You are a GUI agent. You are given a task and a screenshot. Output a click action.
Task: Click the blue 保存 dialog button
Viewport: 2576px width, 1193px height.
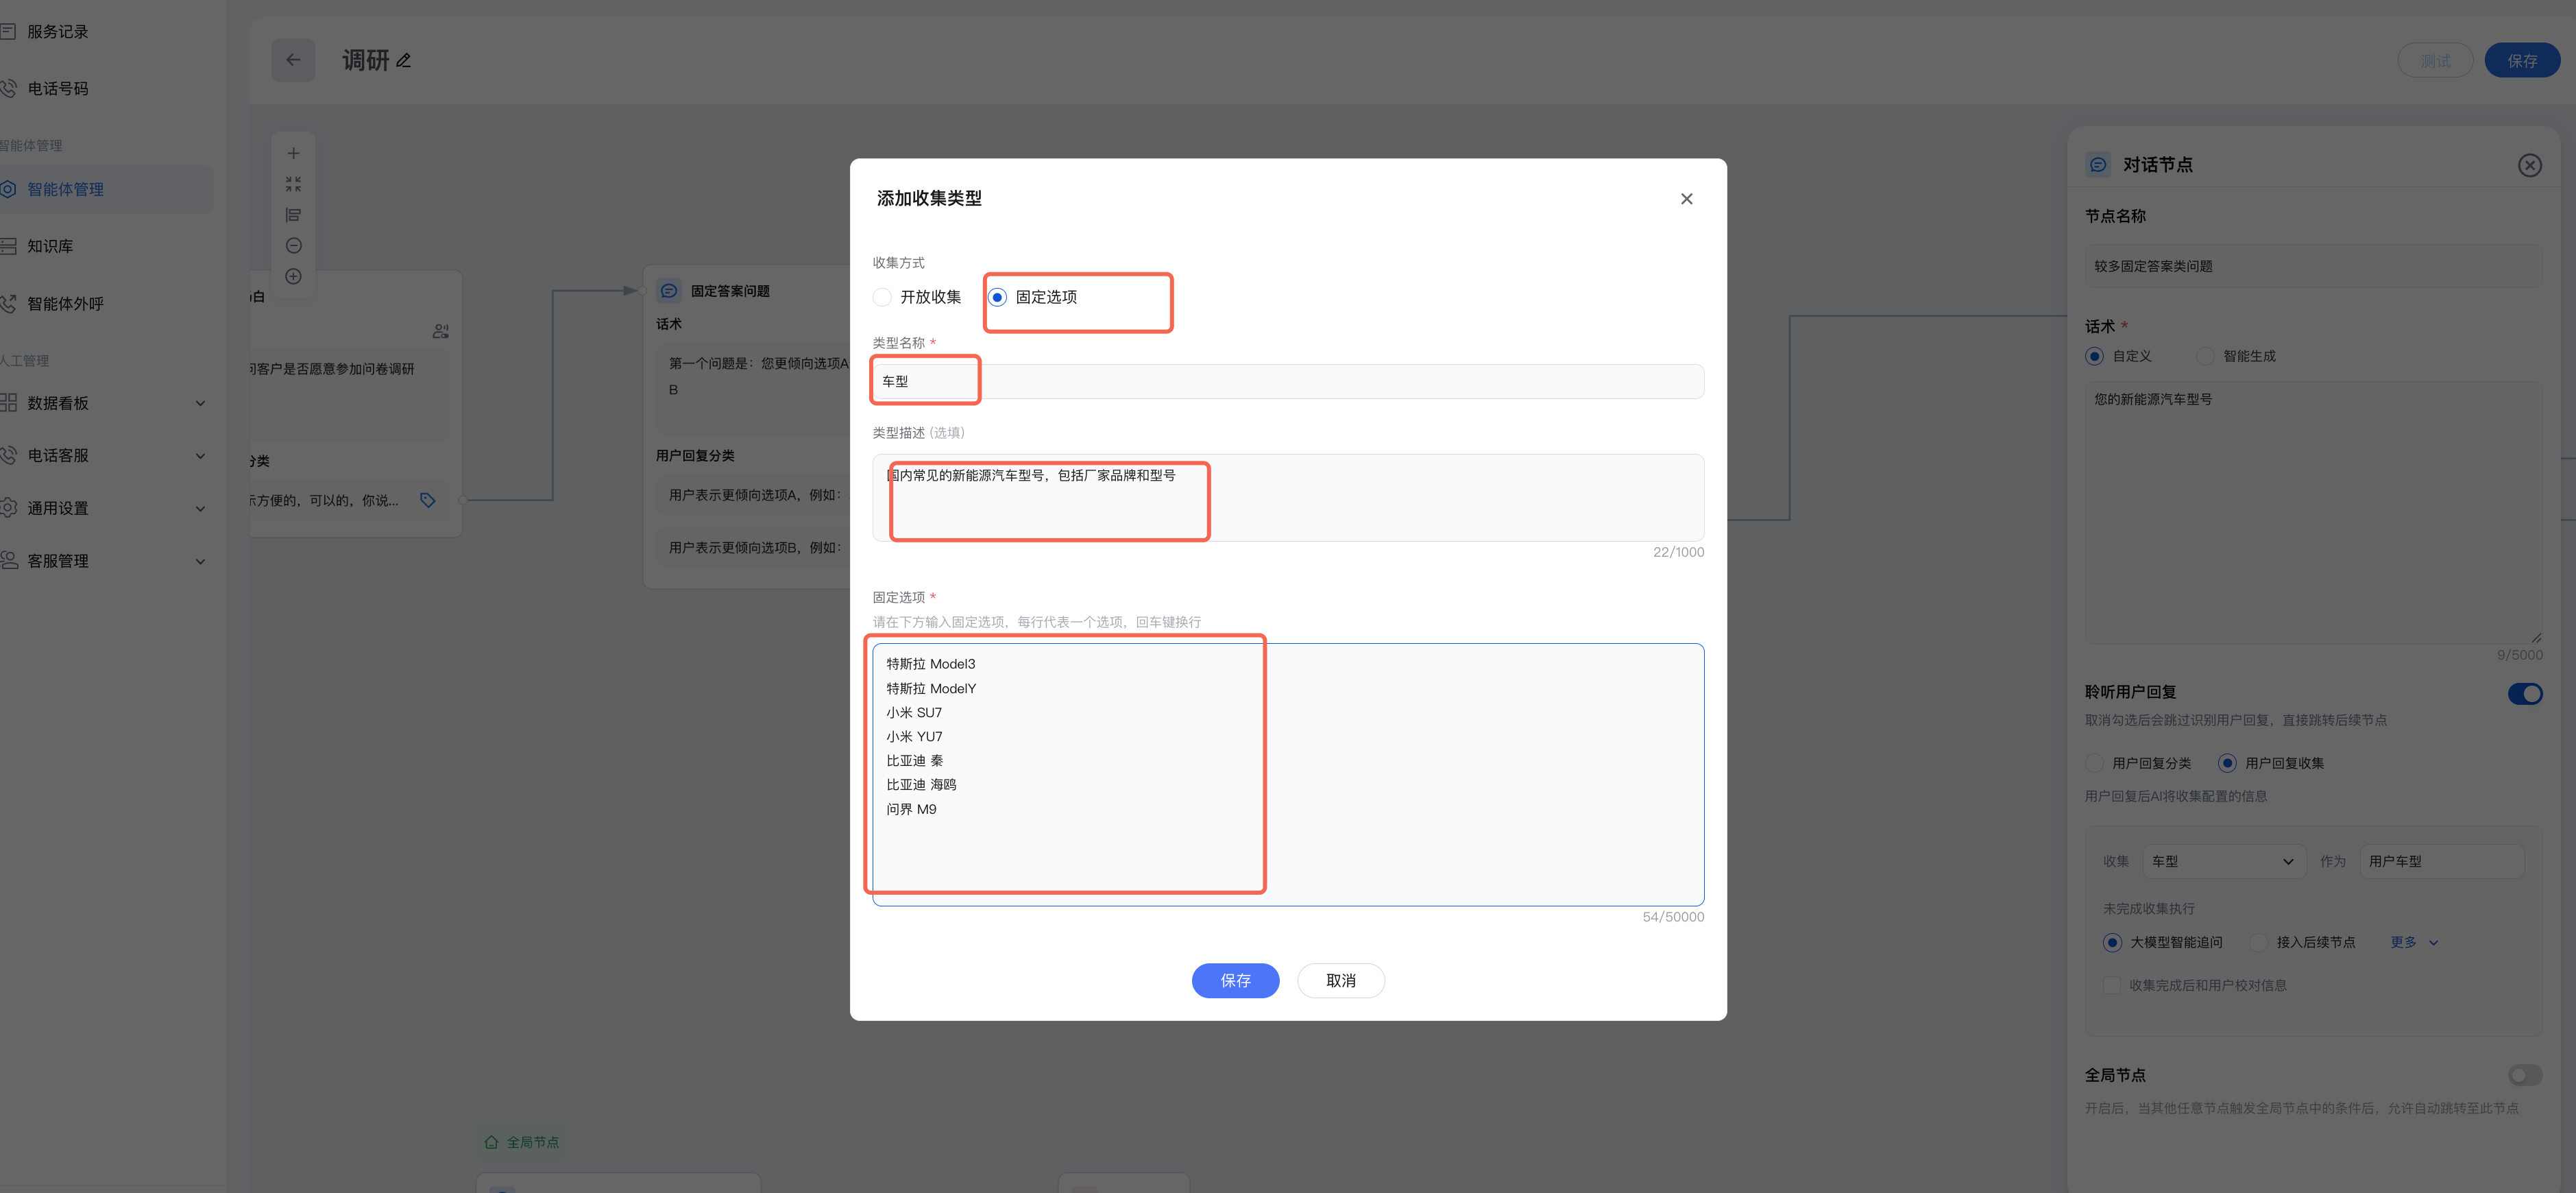point(1235,980)
